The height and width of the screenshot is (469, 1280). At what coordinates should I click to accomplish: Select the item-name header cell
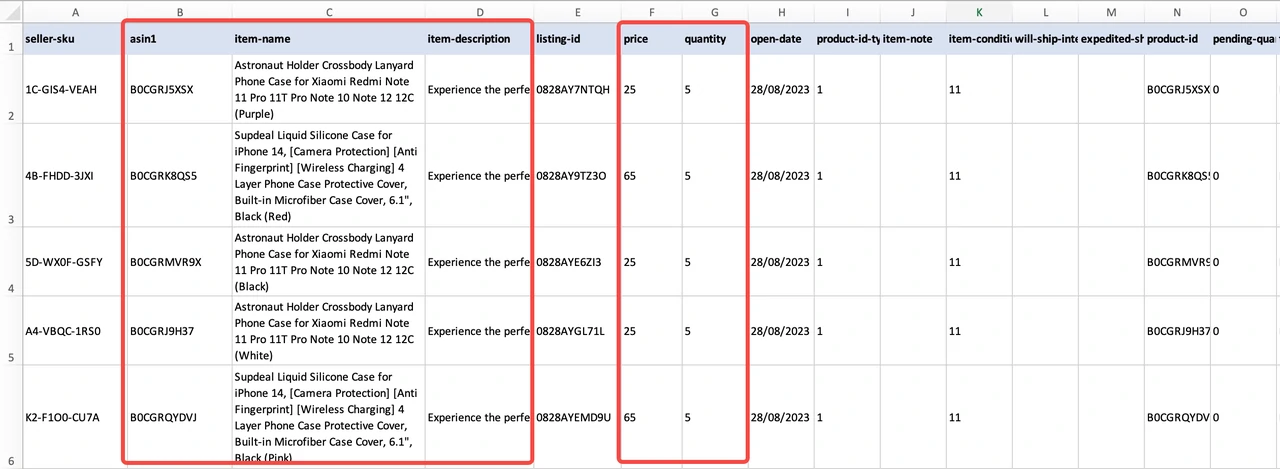[x=262, y=39]
